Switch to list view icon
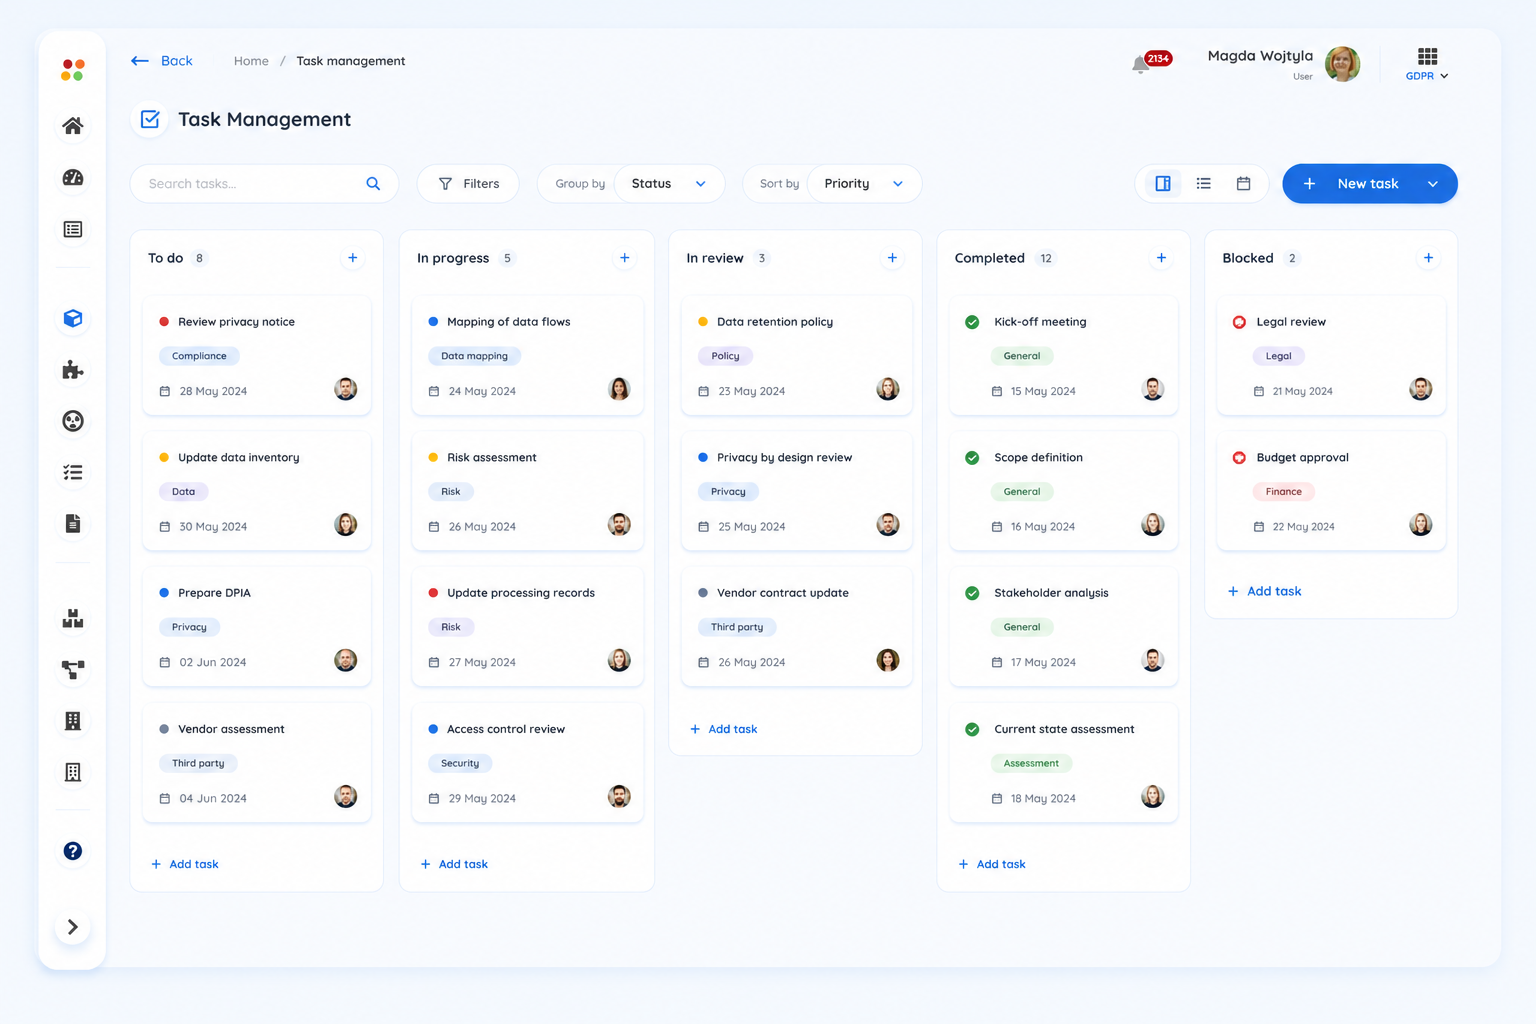Screen dimensions: 1536x1024 click(x=1204, y=184)
